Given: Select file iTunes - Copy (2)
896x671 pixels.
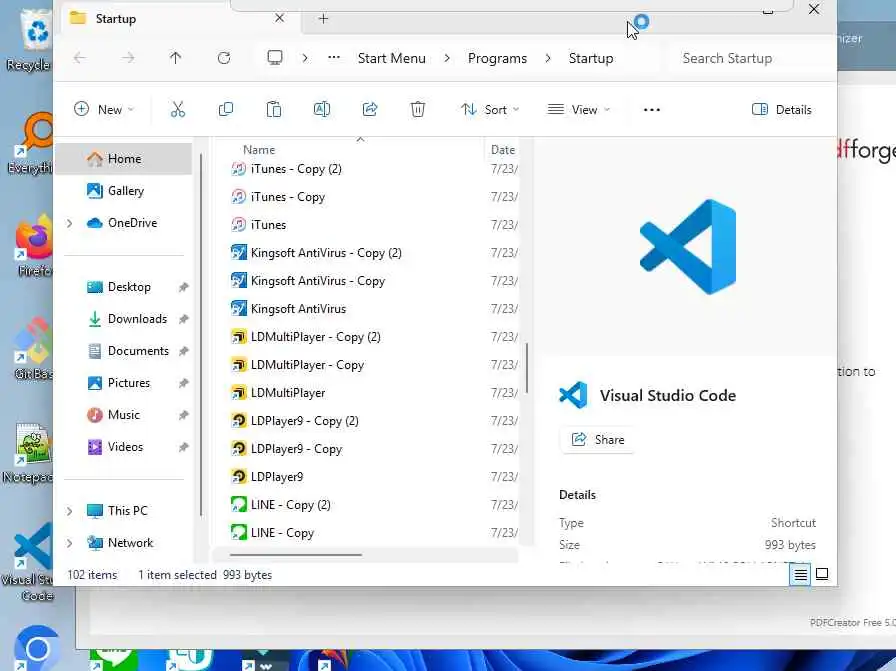Looking at the screenshot, I should pos(296,169).
